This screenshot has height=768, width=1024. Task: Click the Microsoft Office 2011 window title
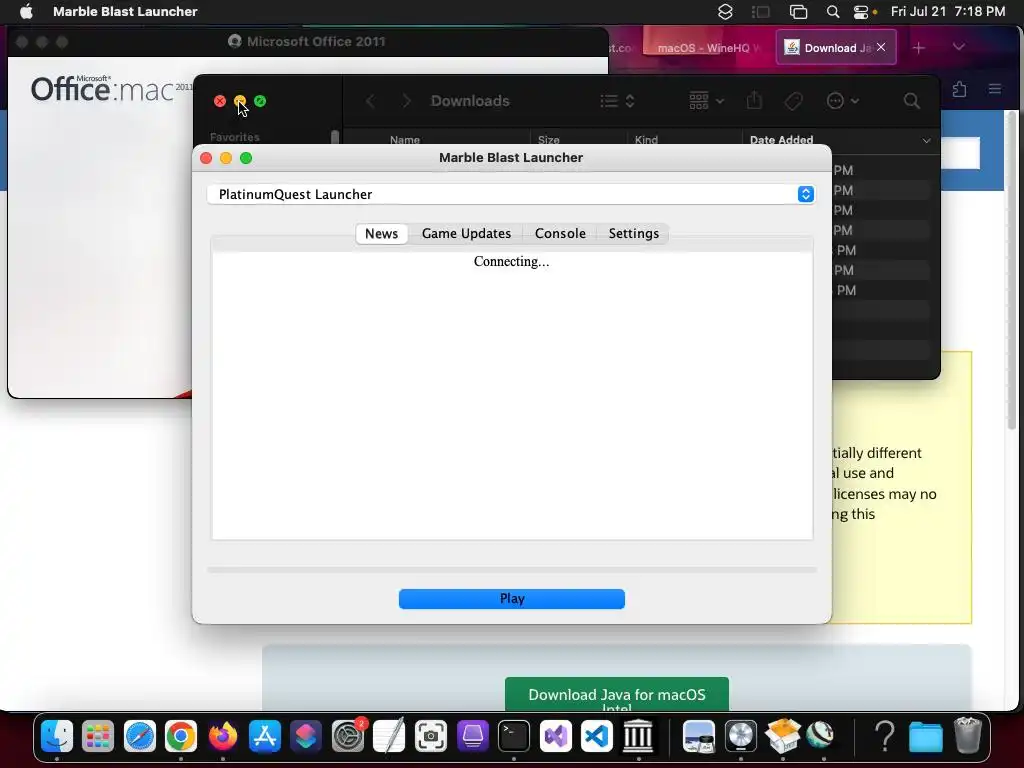316,42
